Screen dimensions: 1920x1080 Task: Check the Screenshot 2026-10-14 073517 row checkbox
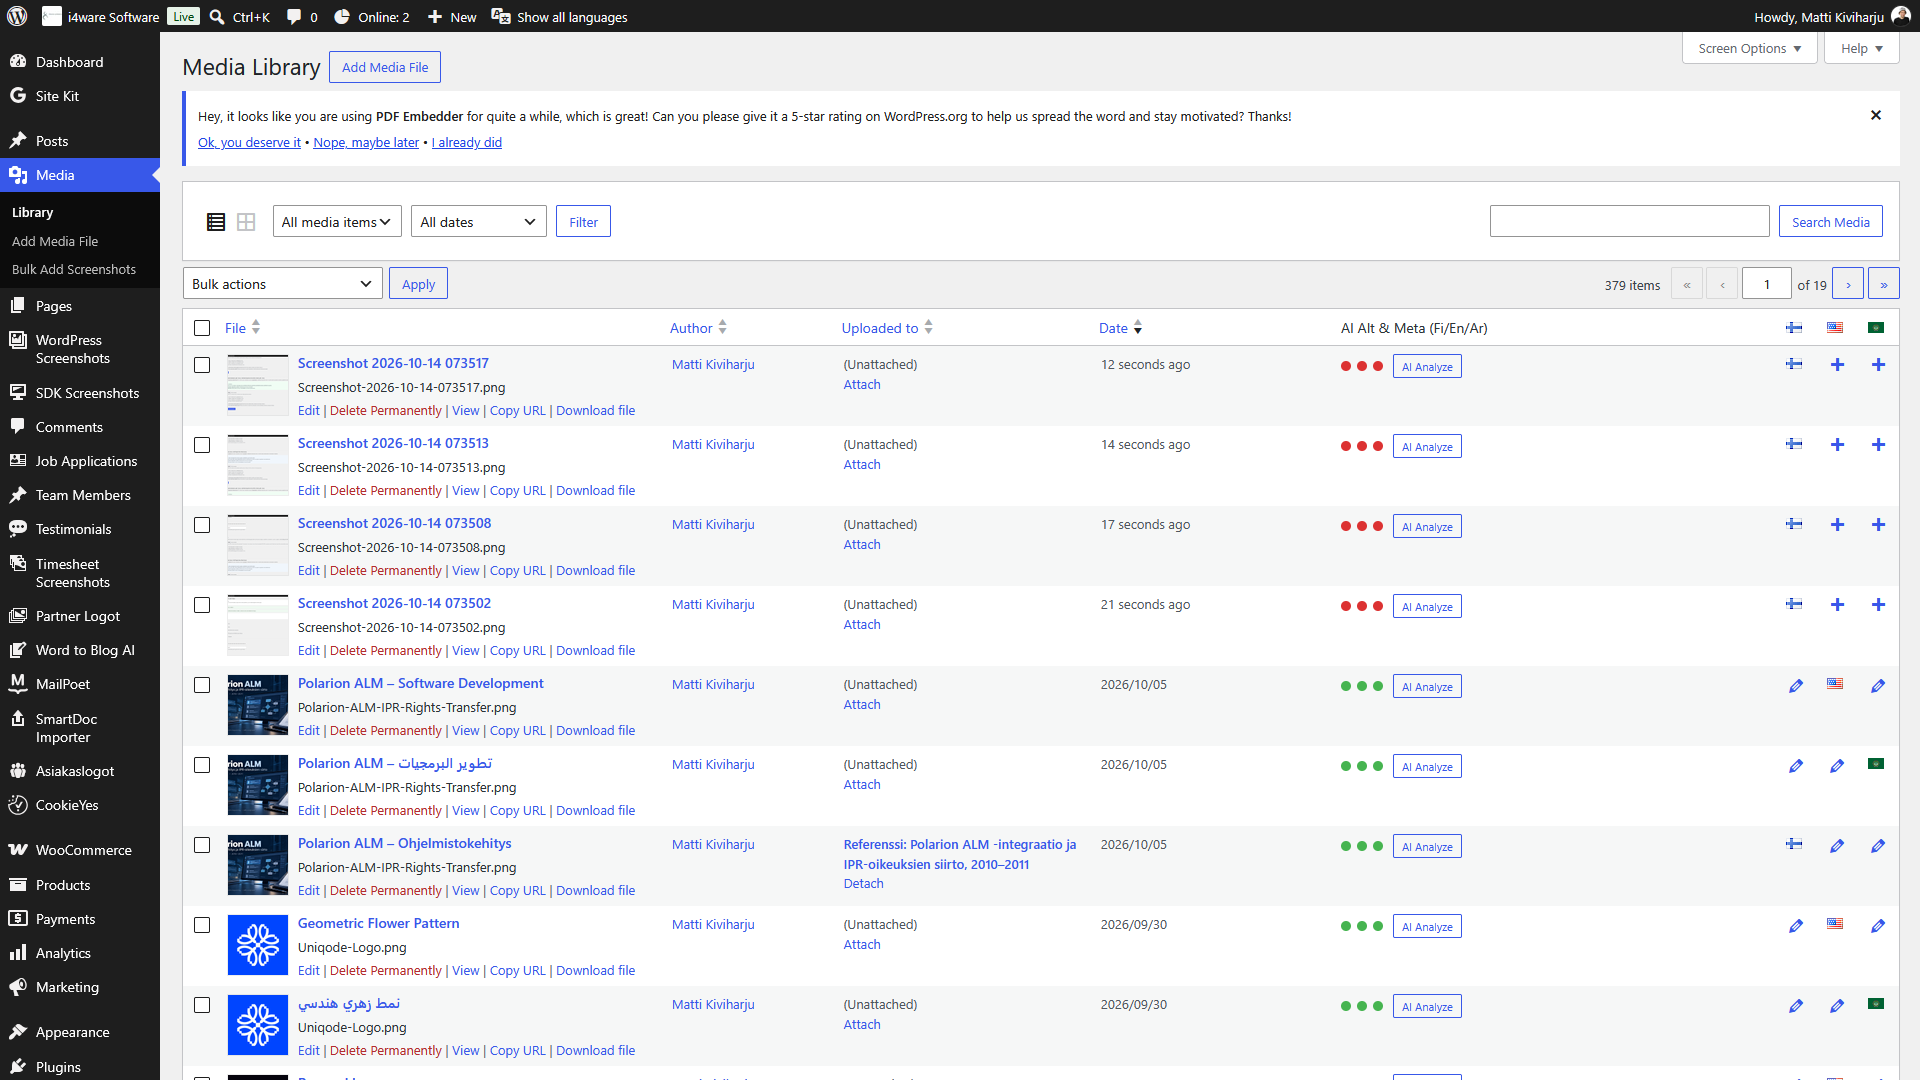tap(202, 365)
